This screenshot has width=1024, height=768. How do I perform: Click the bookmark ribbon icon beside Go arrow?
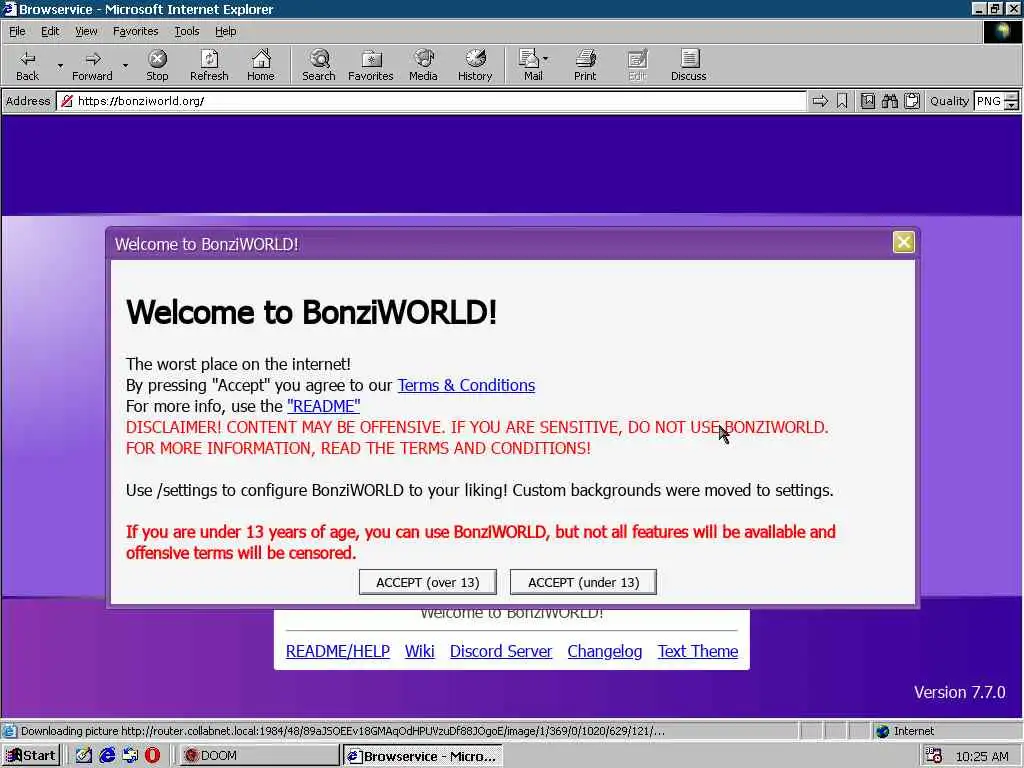coord(842,101)
